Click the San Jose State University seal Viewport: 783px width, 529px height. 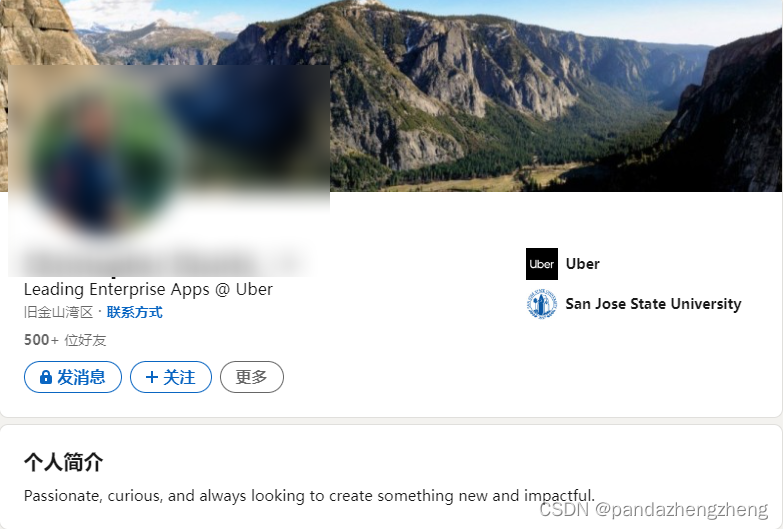(542, 304)
